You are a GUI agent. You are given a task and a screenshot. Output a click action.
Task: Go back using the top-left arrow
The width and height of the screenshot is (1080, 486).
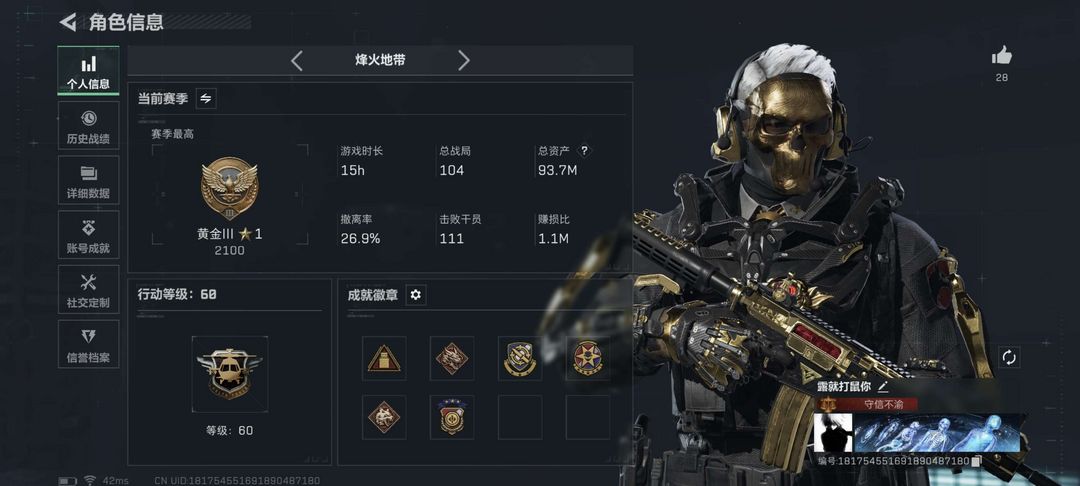(68, 22)
